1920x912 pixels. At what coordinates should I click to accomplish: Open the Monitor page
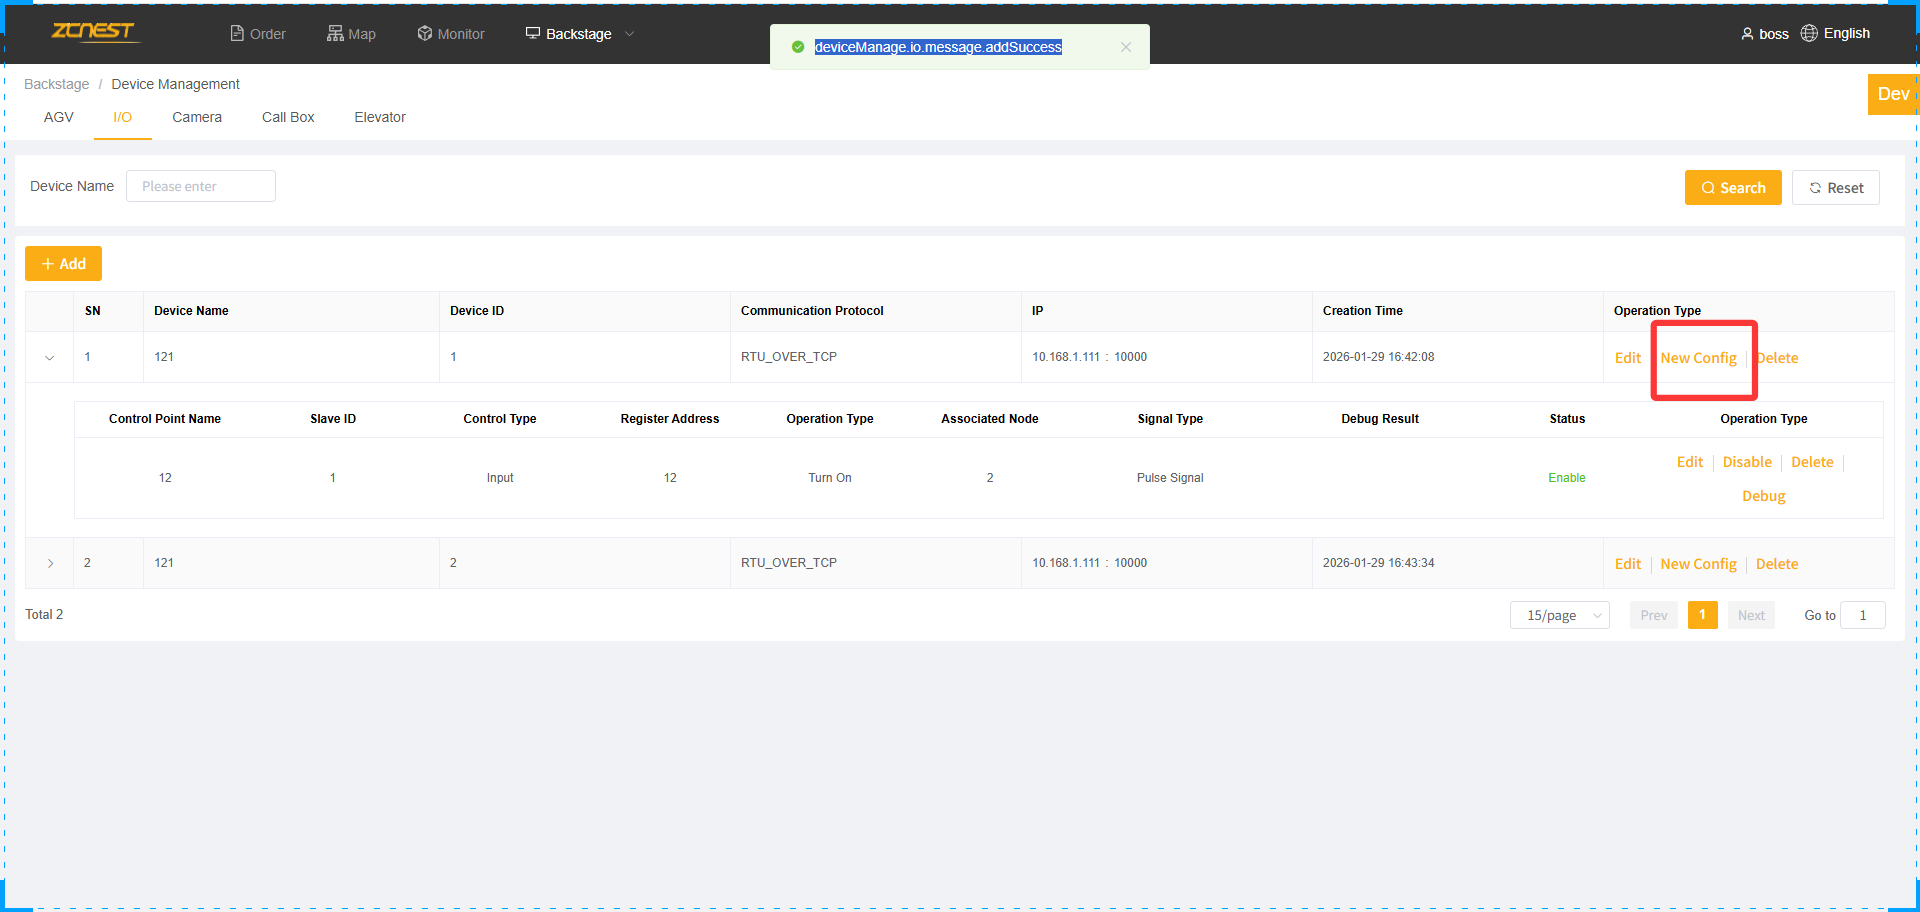pos(451,34)
